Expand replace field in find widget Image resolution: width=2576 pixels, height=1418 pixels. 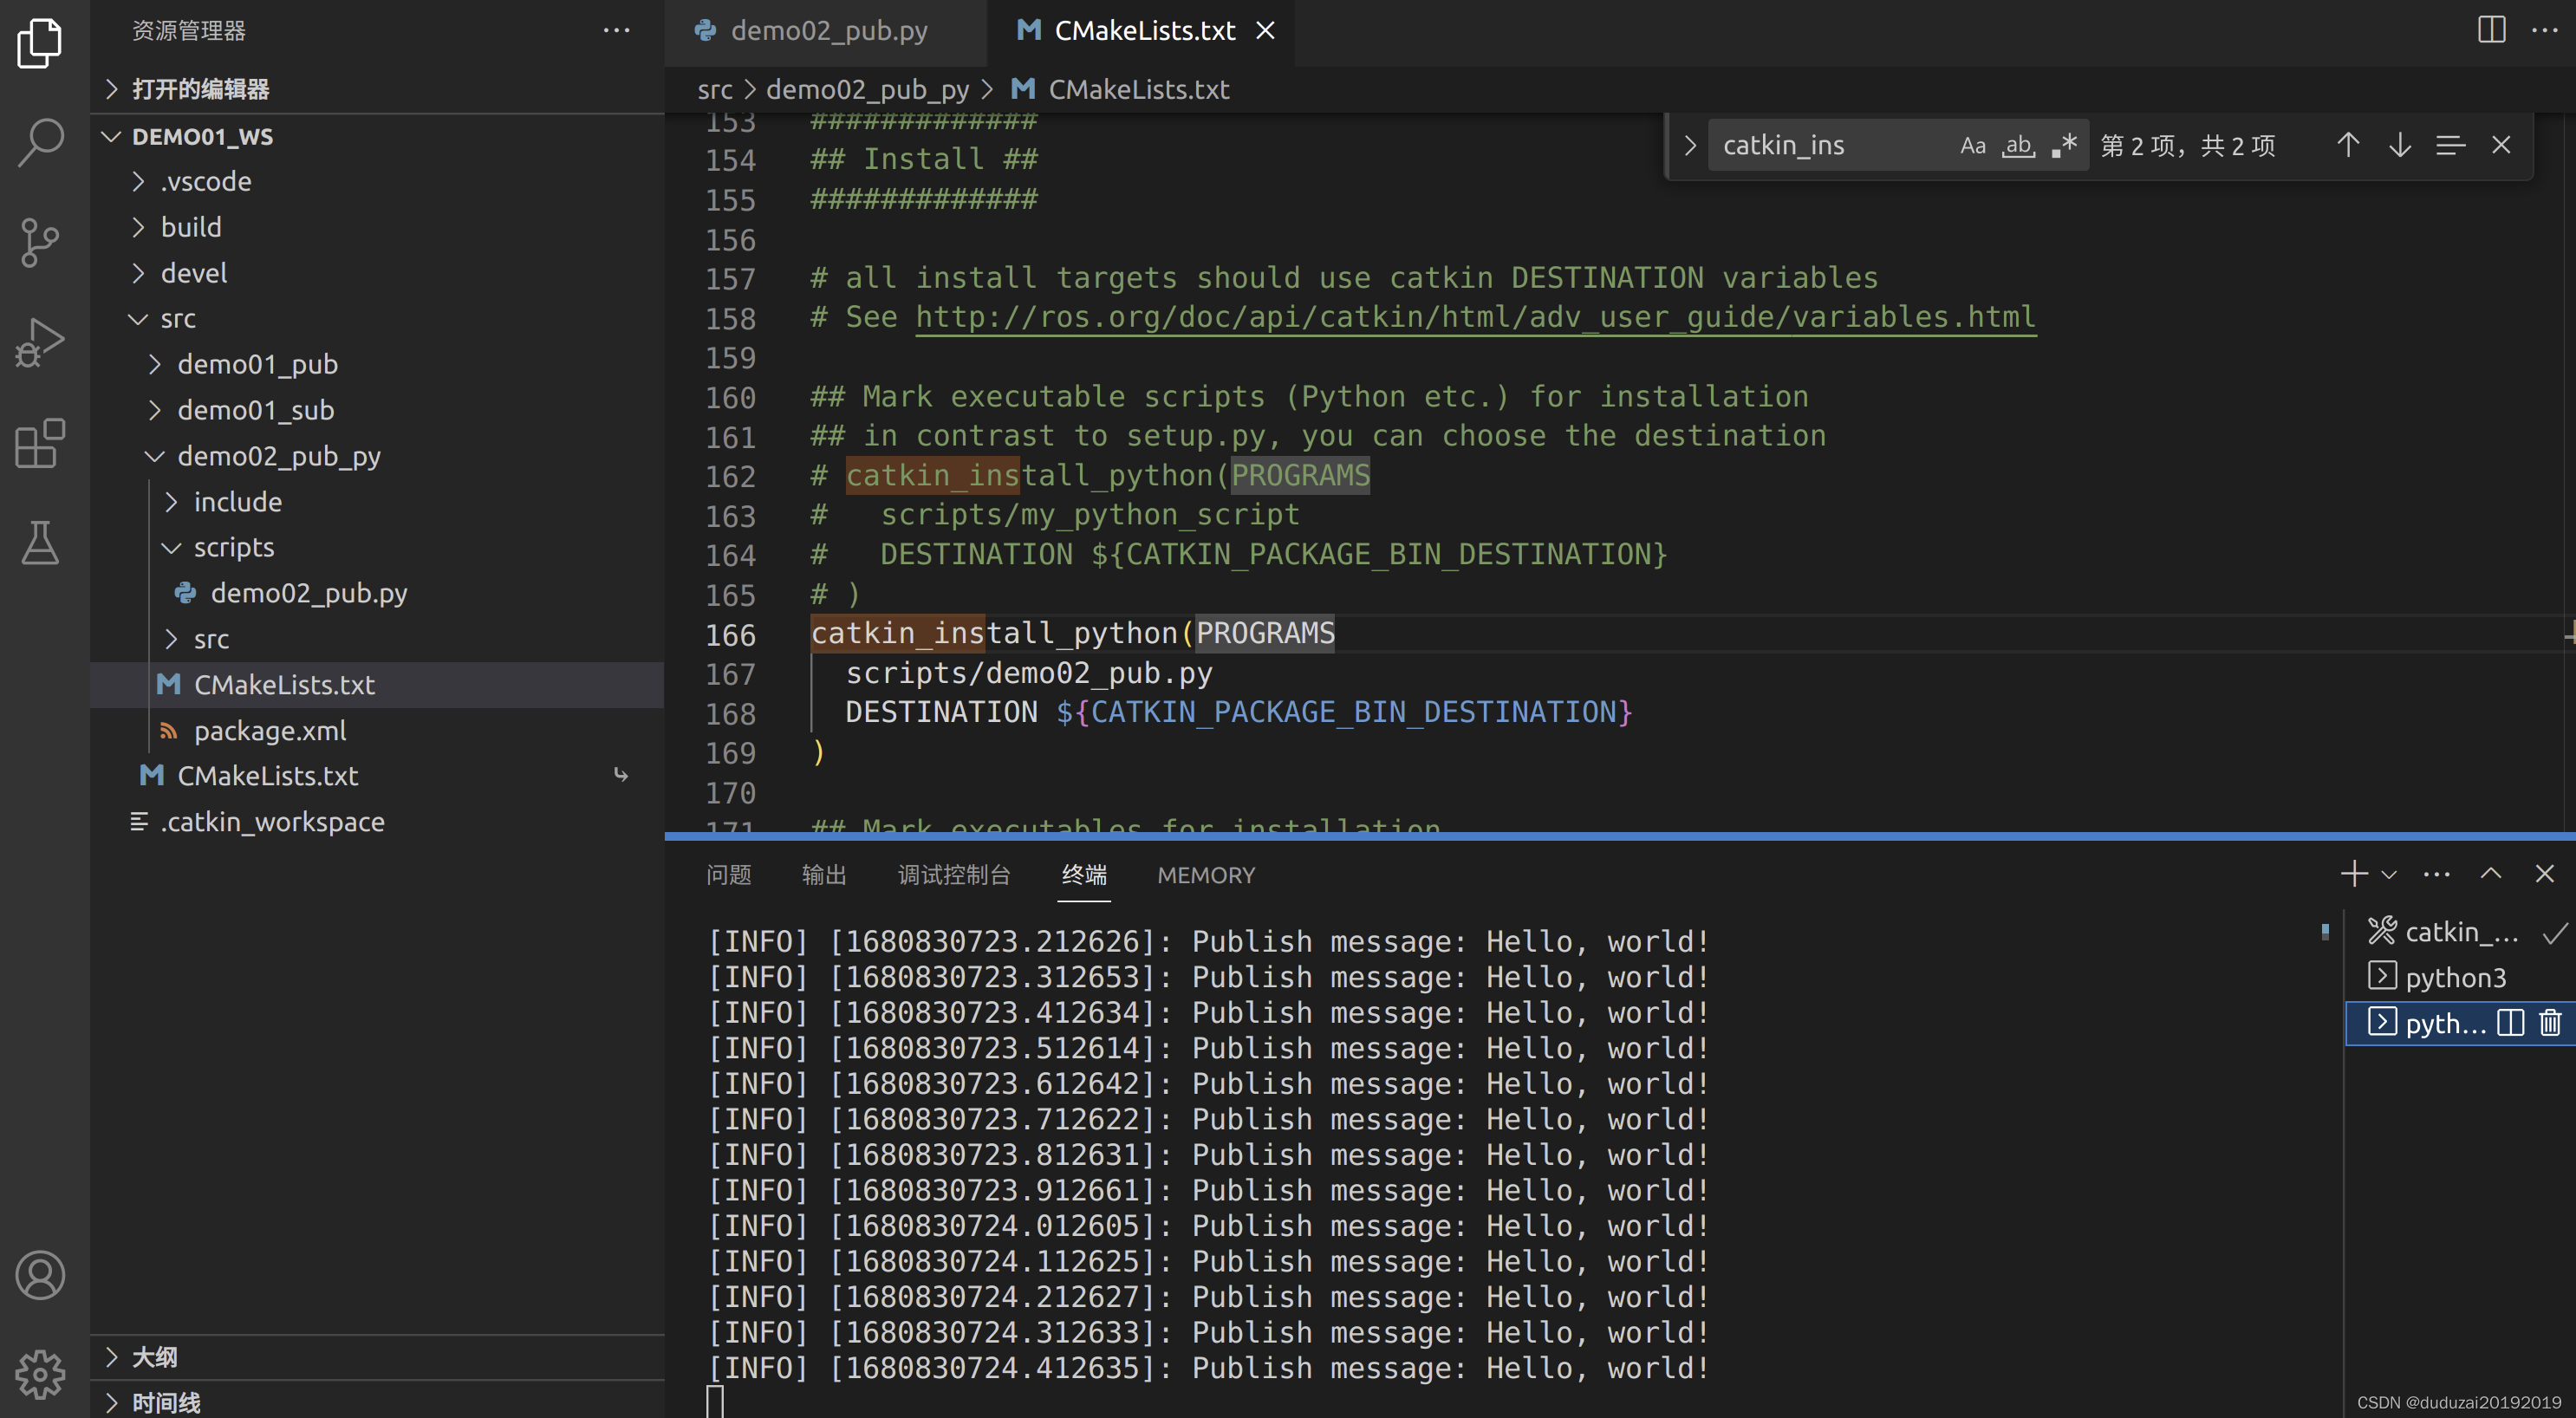coord(1690,145)
